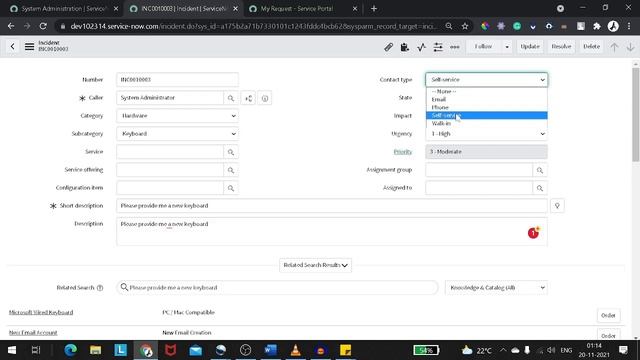Open the template bar clipboard icon
The image size is (640, 360).
click(x=404, y=47)
